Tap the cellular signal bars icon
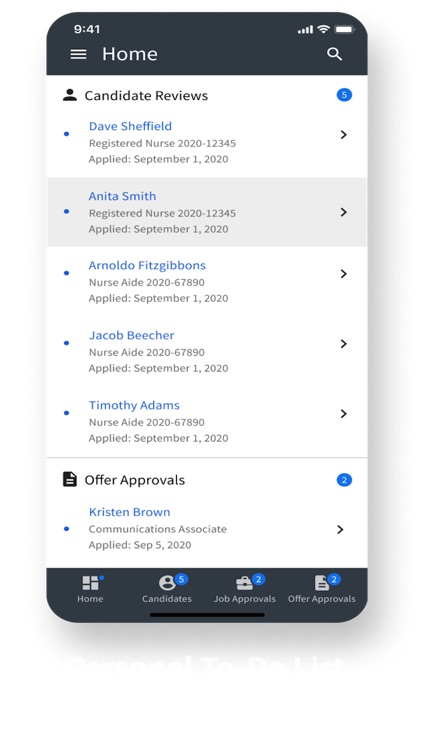The image size is (422, 750). click(x=305, y=30)
